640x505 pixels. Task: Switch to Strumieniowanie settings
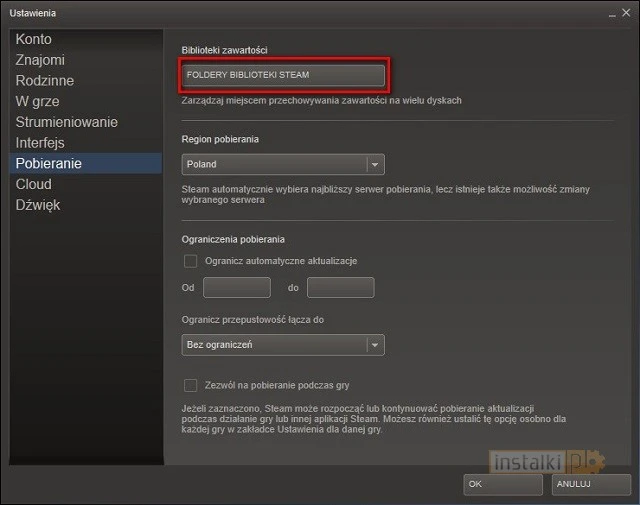[x=86, y=122]
